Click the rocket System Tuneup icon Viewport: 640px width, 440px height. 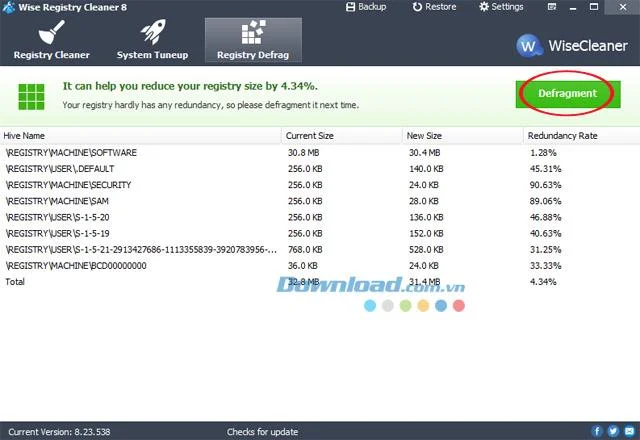[153, 32]
